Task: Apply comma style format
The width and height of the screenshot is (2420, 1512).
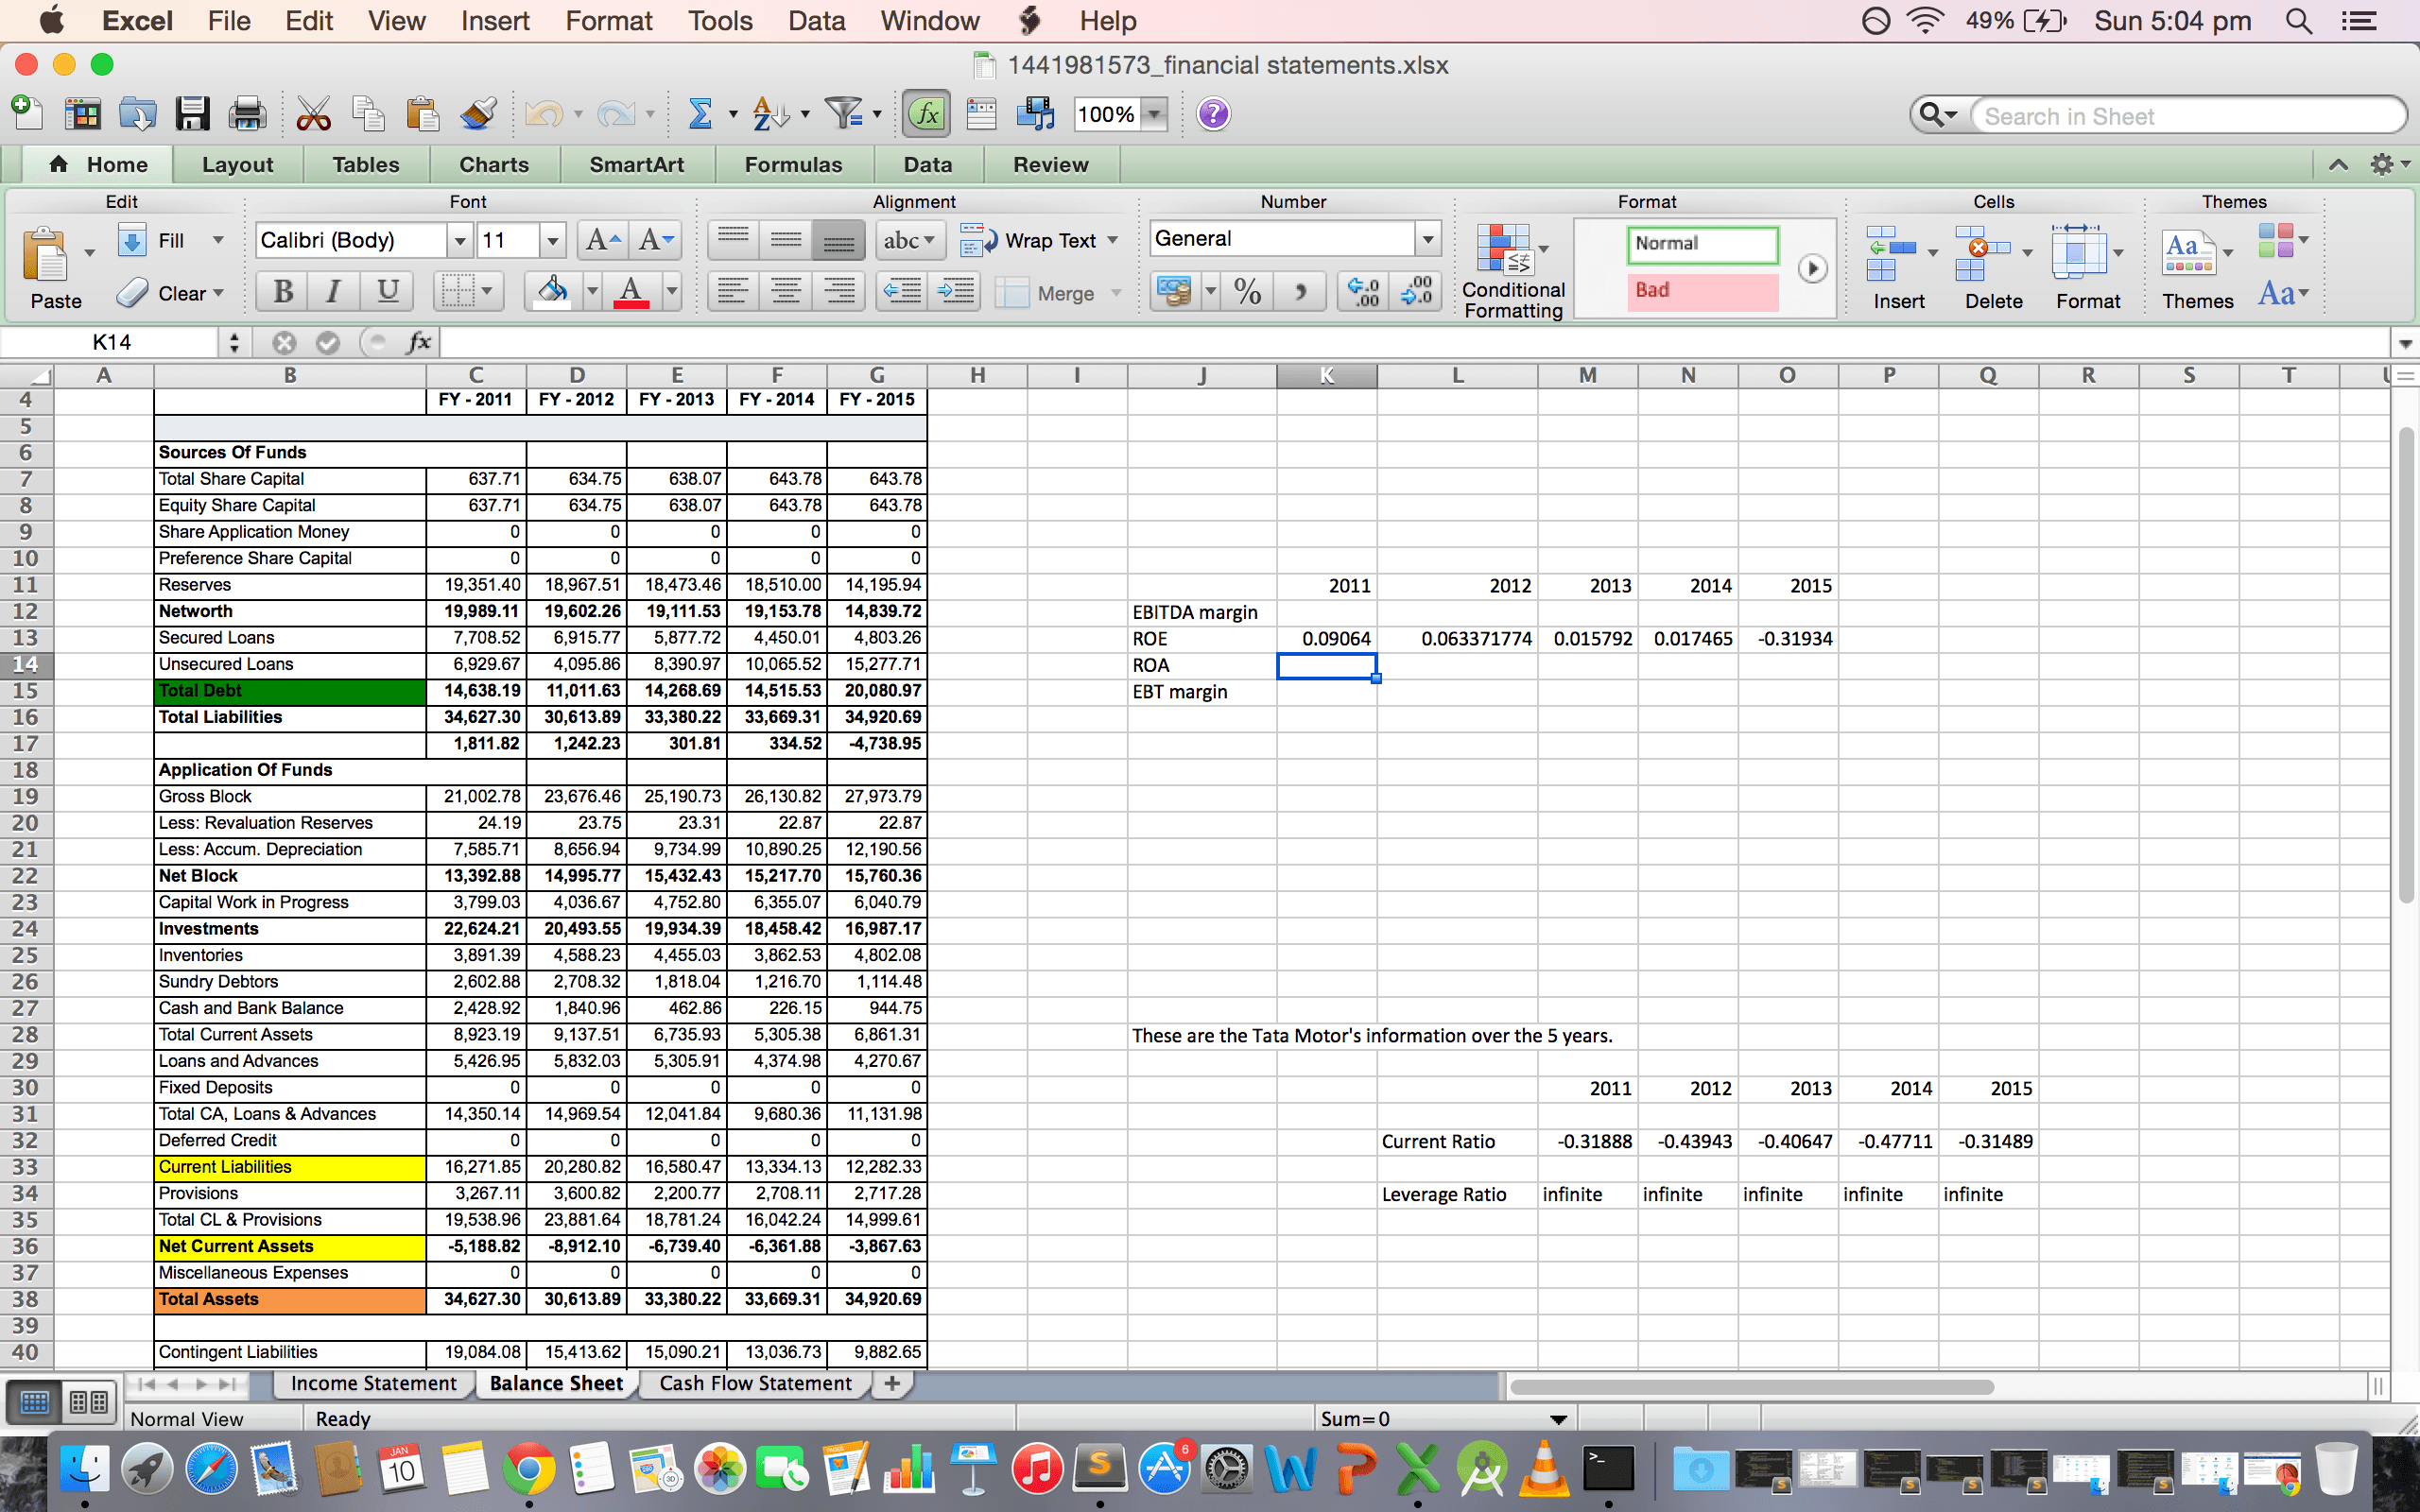Action: coord(1301,291)
